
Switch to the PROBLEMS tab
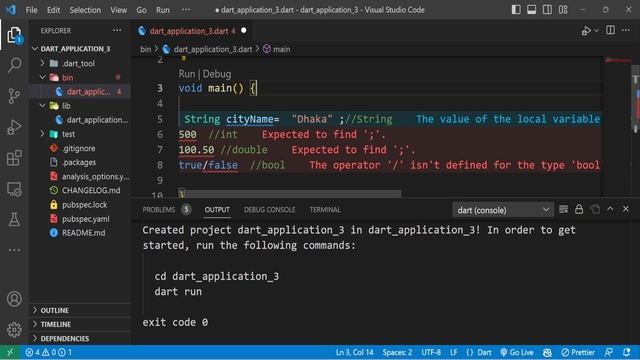(x=159, y=210)
